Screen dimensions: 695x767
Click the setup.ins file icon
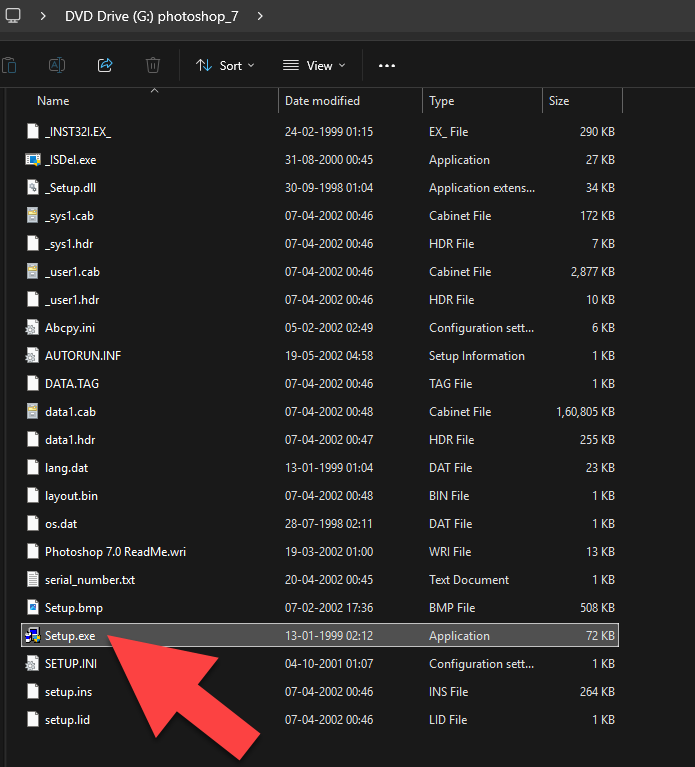33,692
